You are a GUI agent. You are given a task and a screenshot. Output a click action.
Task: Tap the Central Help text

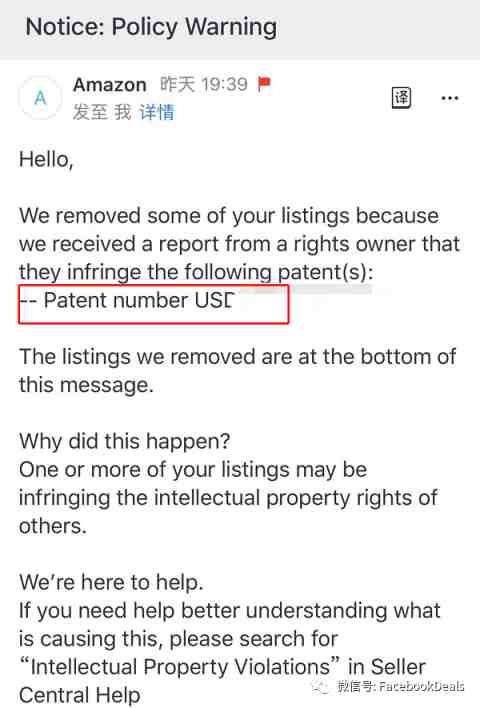click(x=79, y=695)
